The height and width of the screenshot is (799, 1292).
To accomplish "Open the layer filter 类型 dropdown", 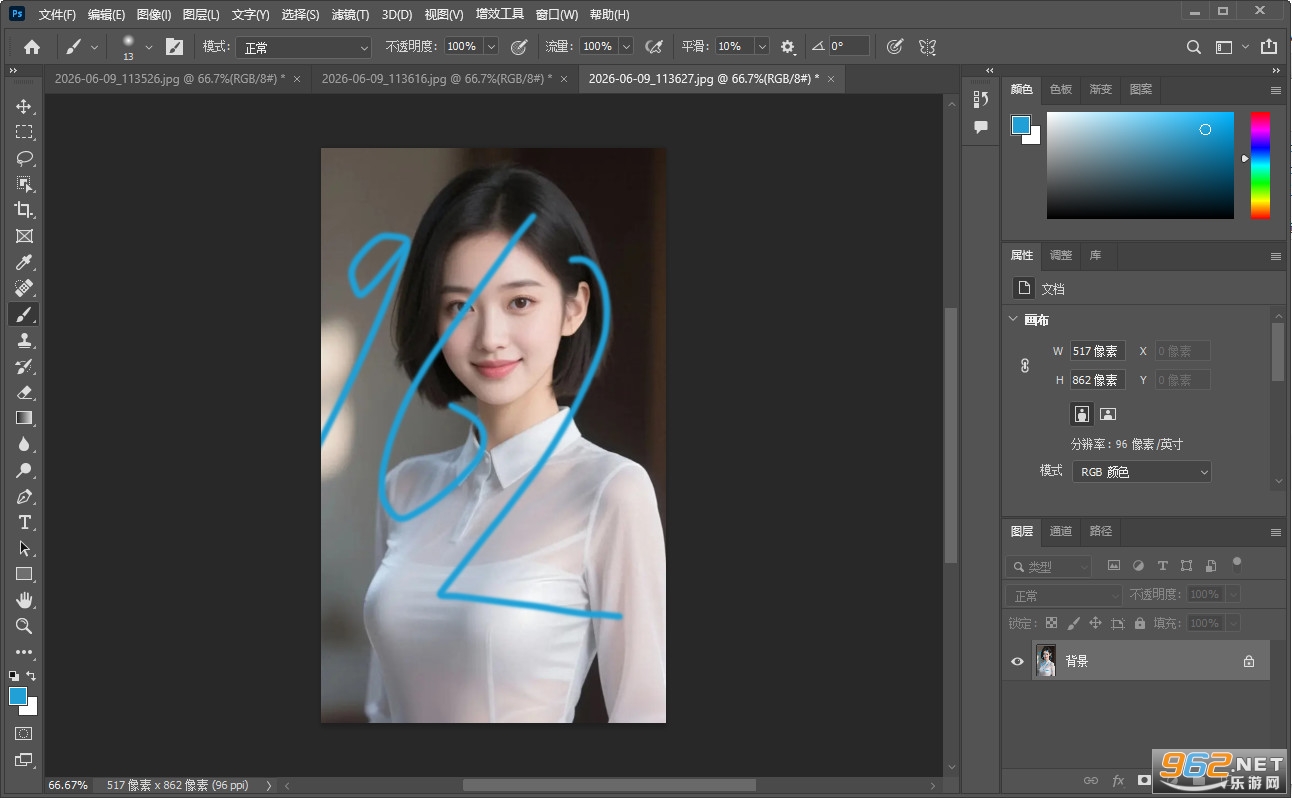I will tap(1048, 567).
